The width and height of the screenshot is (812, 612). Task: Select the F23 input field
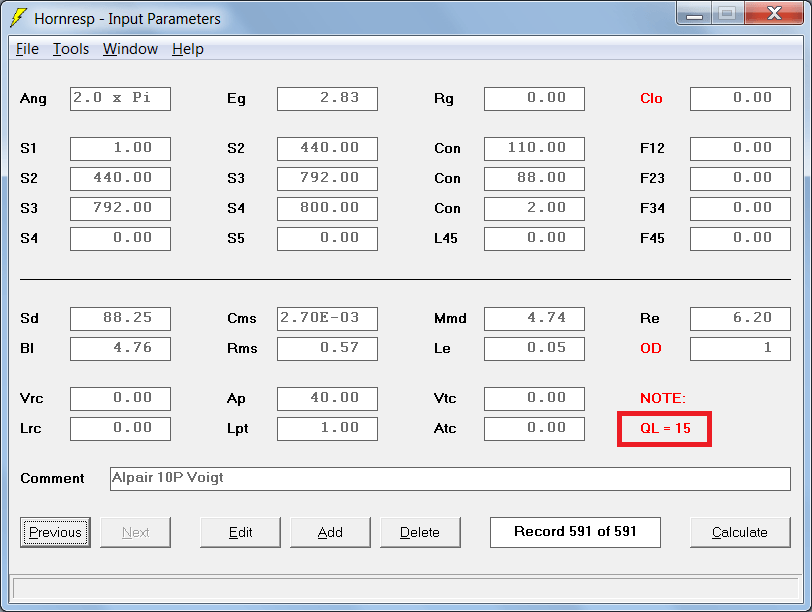[741, 179]
